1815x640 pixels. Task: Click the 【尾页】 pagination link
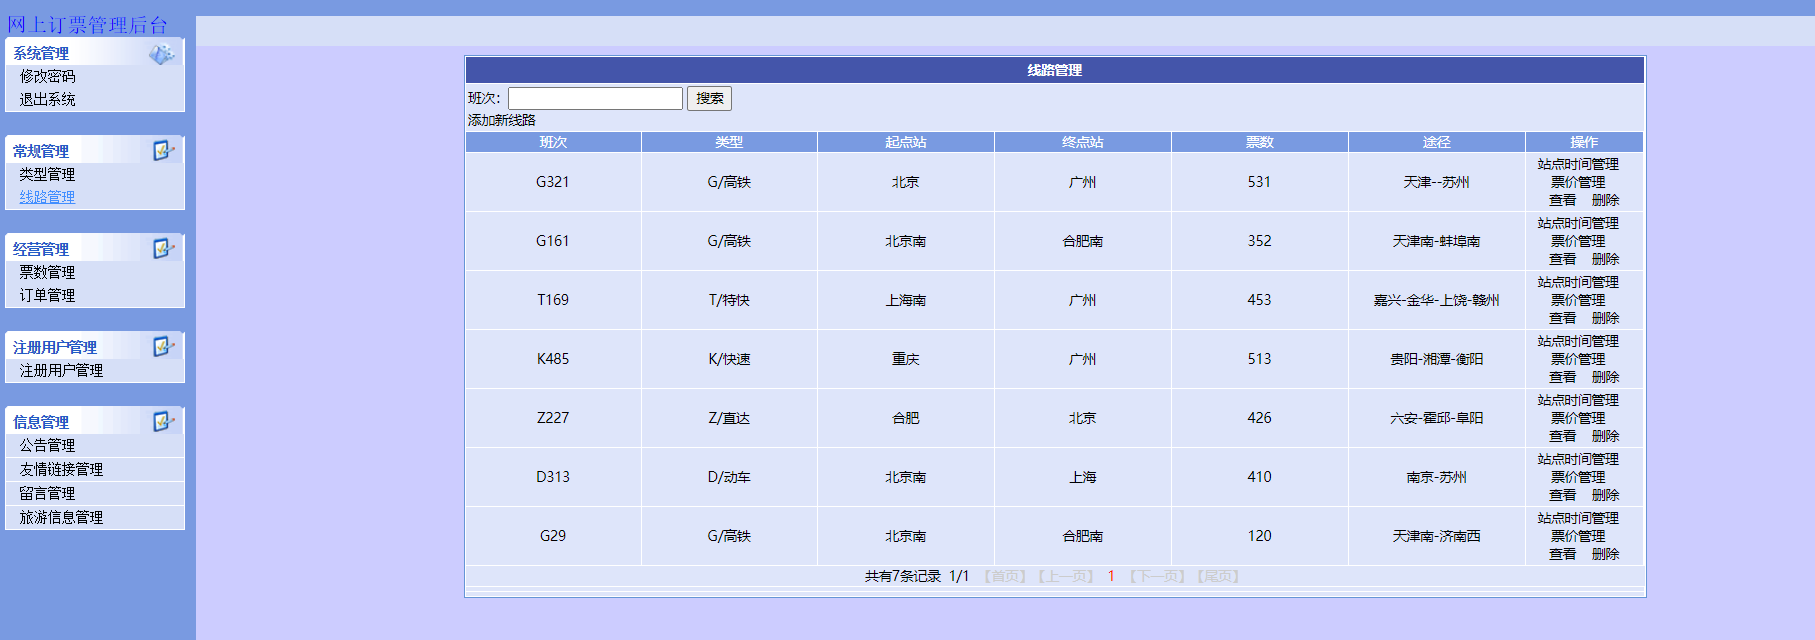[x=1219, y=576]
